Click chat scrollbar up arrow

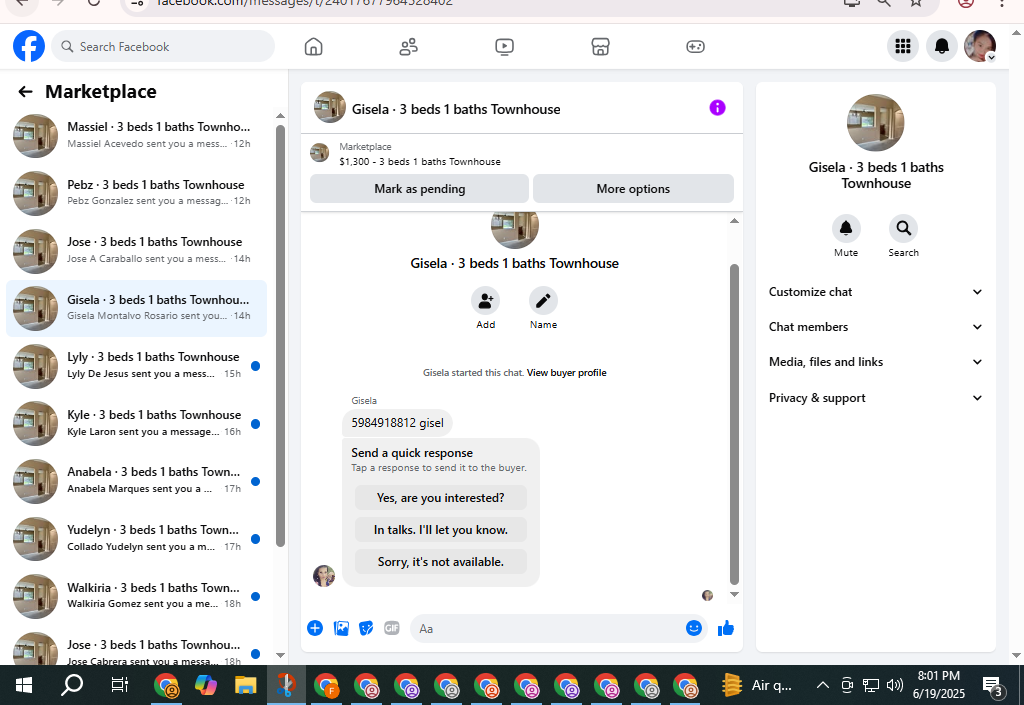click(734, 221)
